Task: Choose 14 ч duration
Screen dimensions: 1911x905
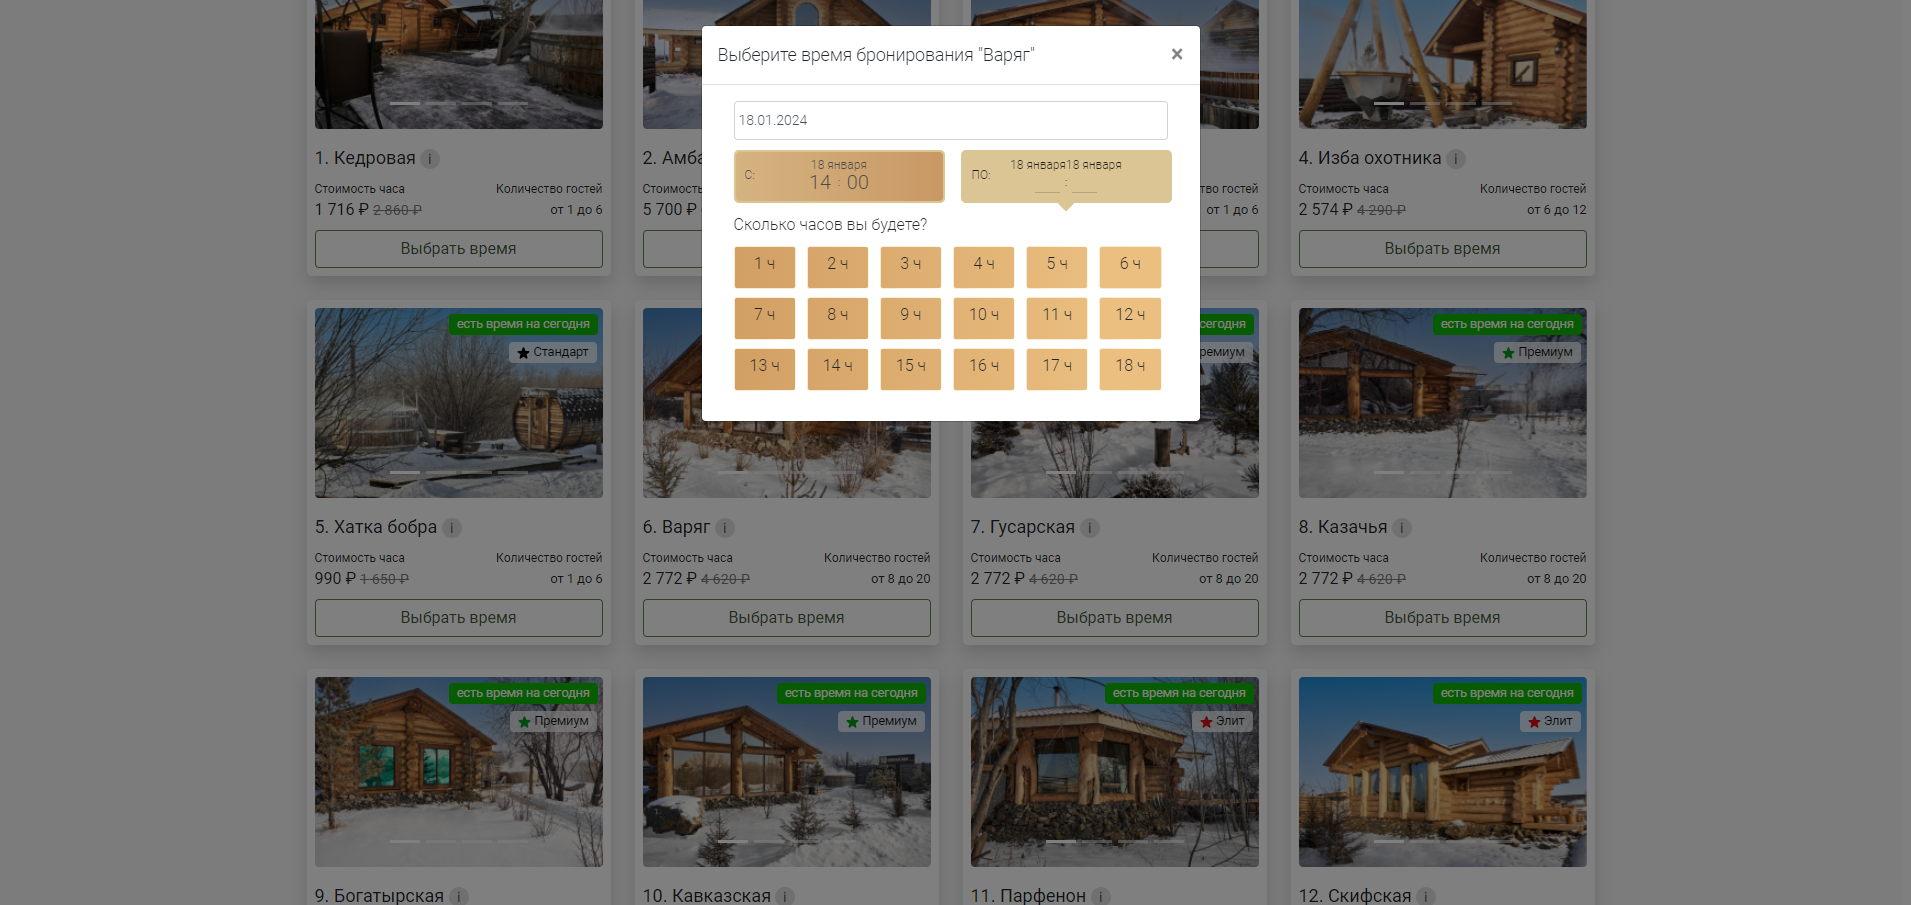Action: coord(838,368)
